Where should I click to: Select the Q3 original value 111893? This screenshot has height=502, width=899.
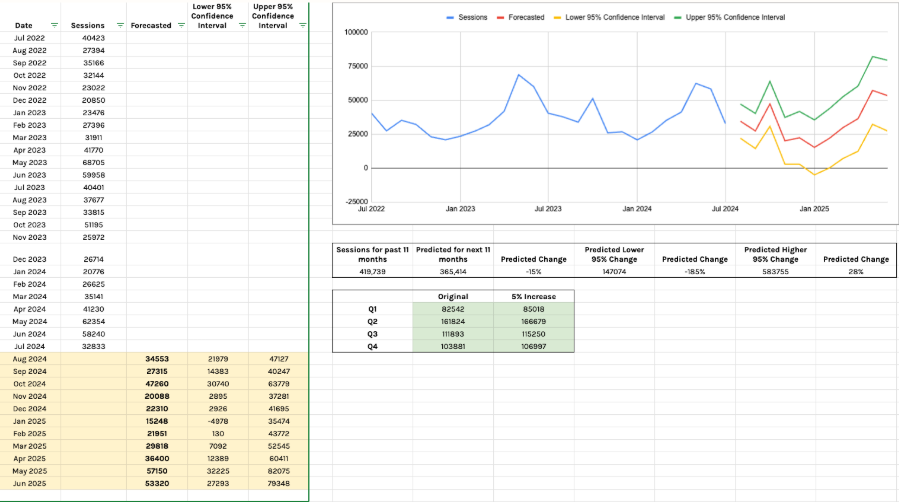tap(453, 334)
